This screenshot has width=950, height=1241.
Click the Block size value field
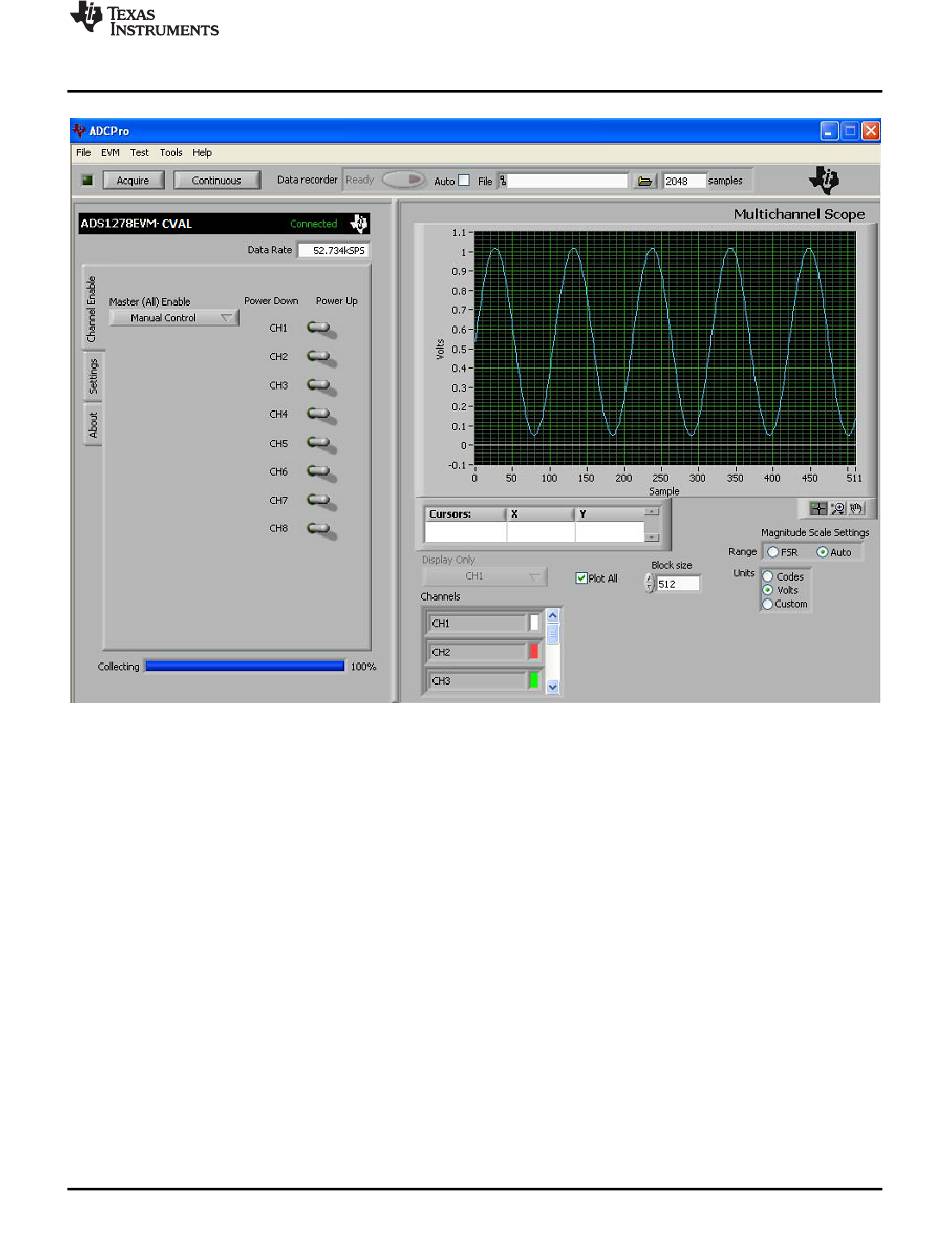[x=679, y=584]
